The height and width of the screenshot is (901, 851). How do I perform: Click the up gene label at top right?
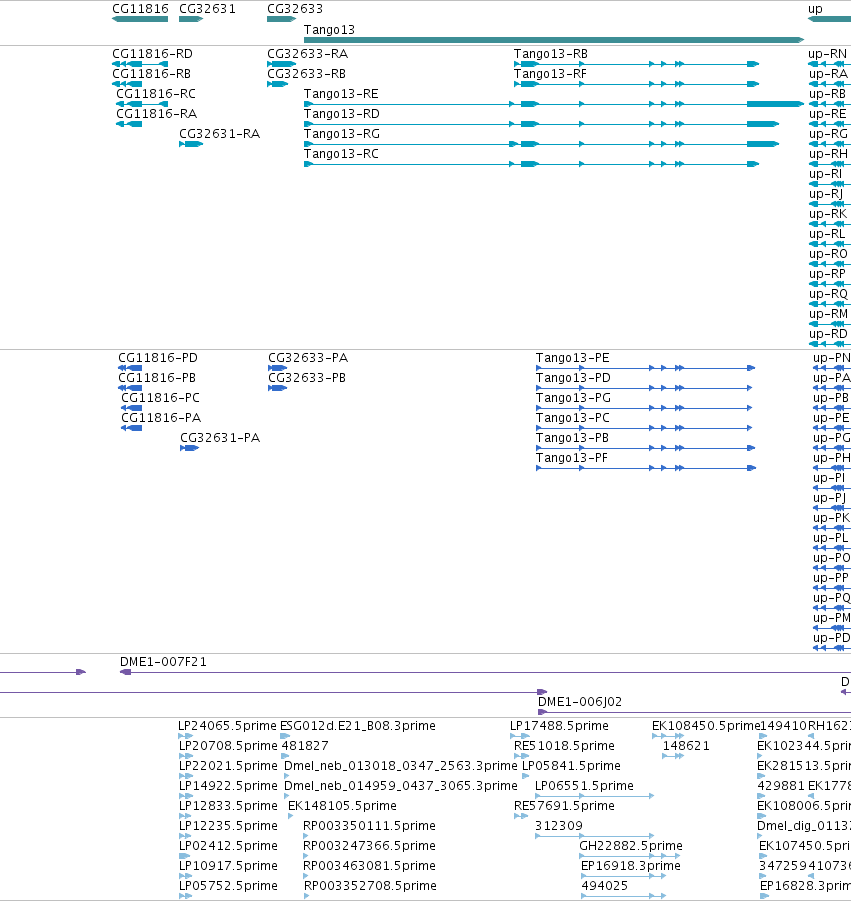815,9
